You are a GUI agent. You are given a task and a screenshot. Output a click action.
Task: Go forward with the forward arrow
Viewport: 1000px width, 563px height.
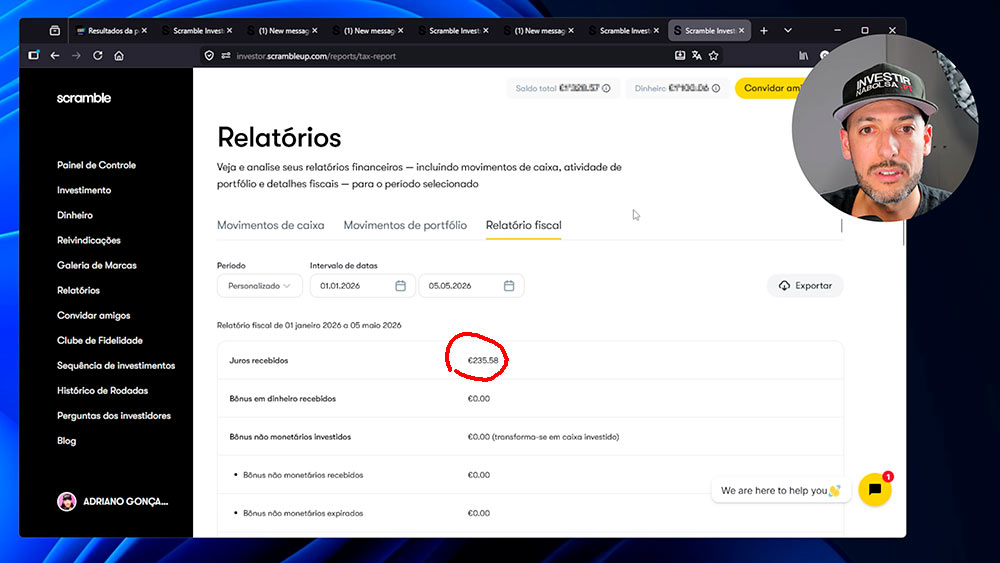(x=76, y=55)
